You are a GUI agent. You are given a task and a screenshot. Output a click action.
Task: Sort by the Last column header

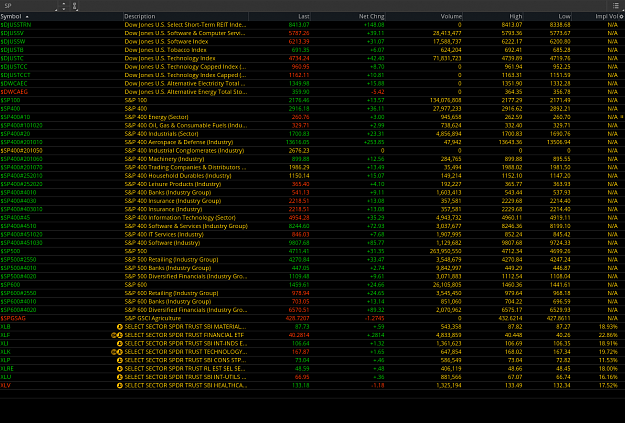(279, 16)
